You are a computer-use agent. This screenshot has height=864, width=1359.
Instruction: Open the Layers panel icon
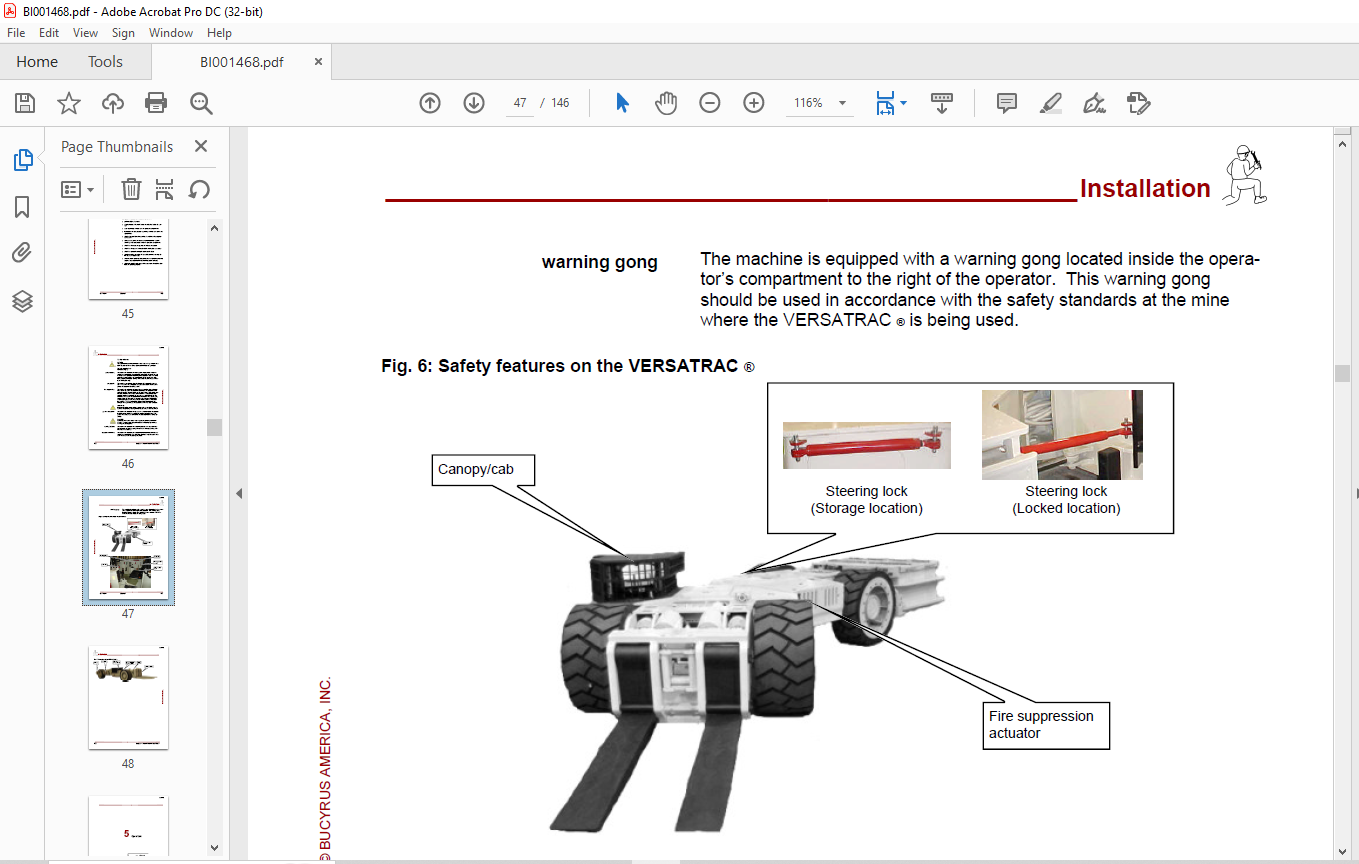[x=22, y=300]
